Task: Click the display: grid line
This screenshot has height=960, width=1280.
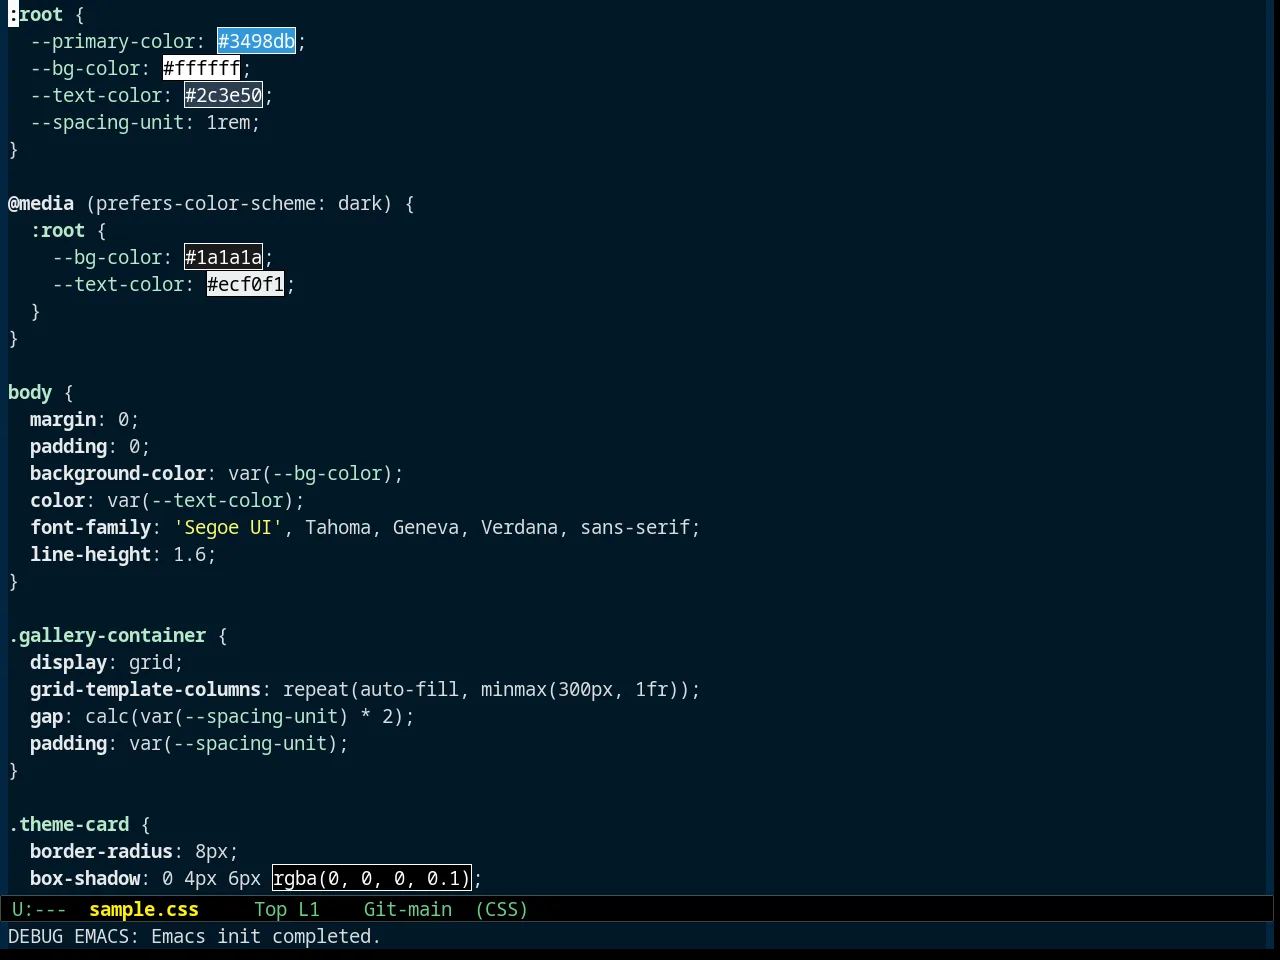Action: [x=107, y=662]
